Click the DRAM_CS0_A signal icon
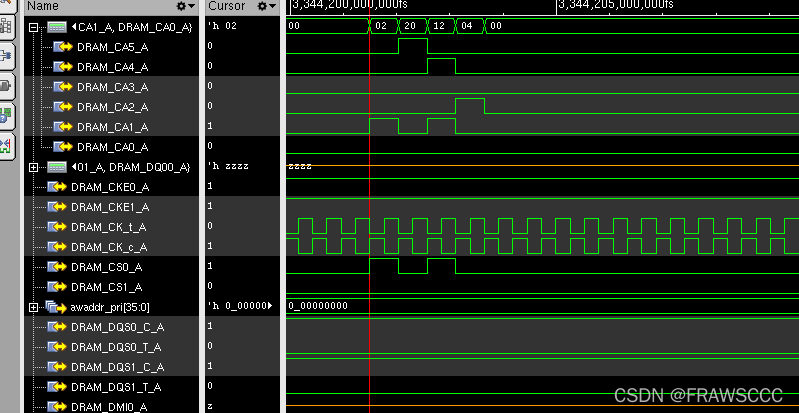The image size is (799, 413). tap(59, 267)
